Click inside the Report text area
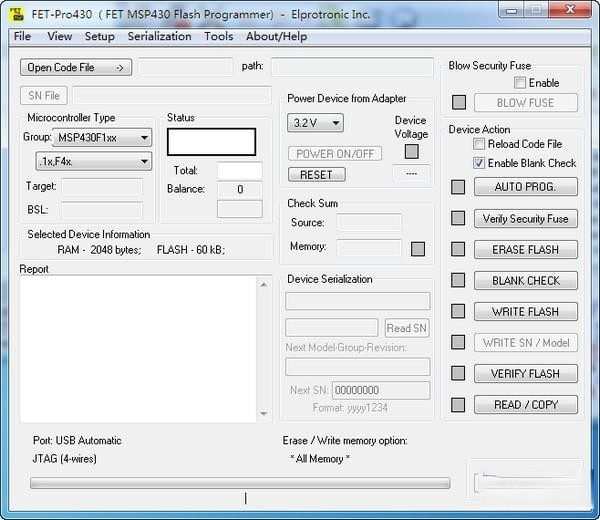 tap(138, 349)
